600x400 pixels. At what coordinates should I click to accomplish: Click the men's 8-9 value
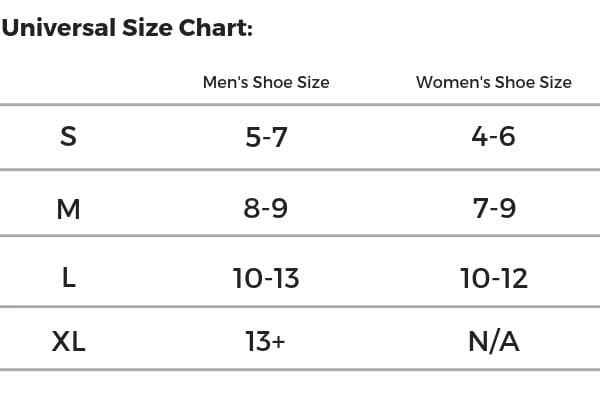pyautogui.click(x=266, y=209)
